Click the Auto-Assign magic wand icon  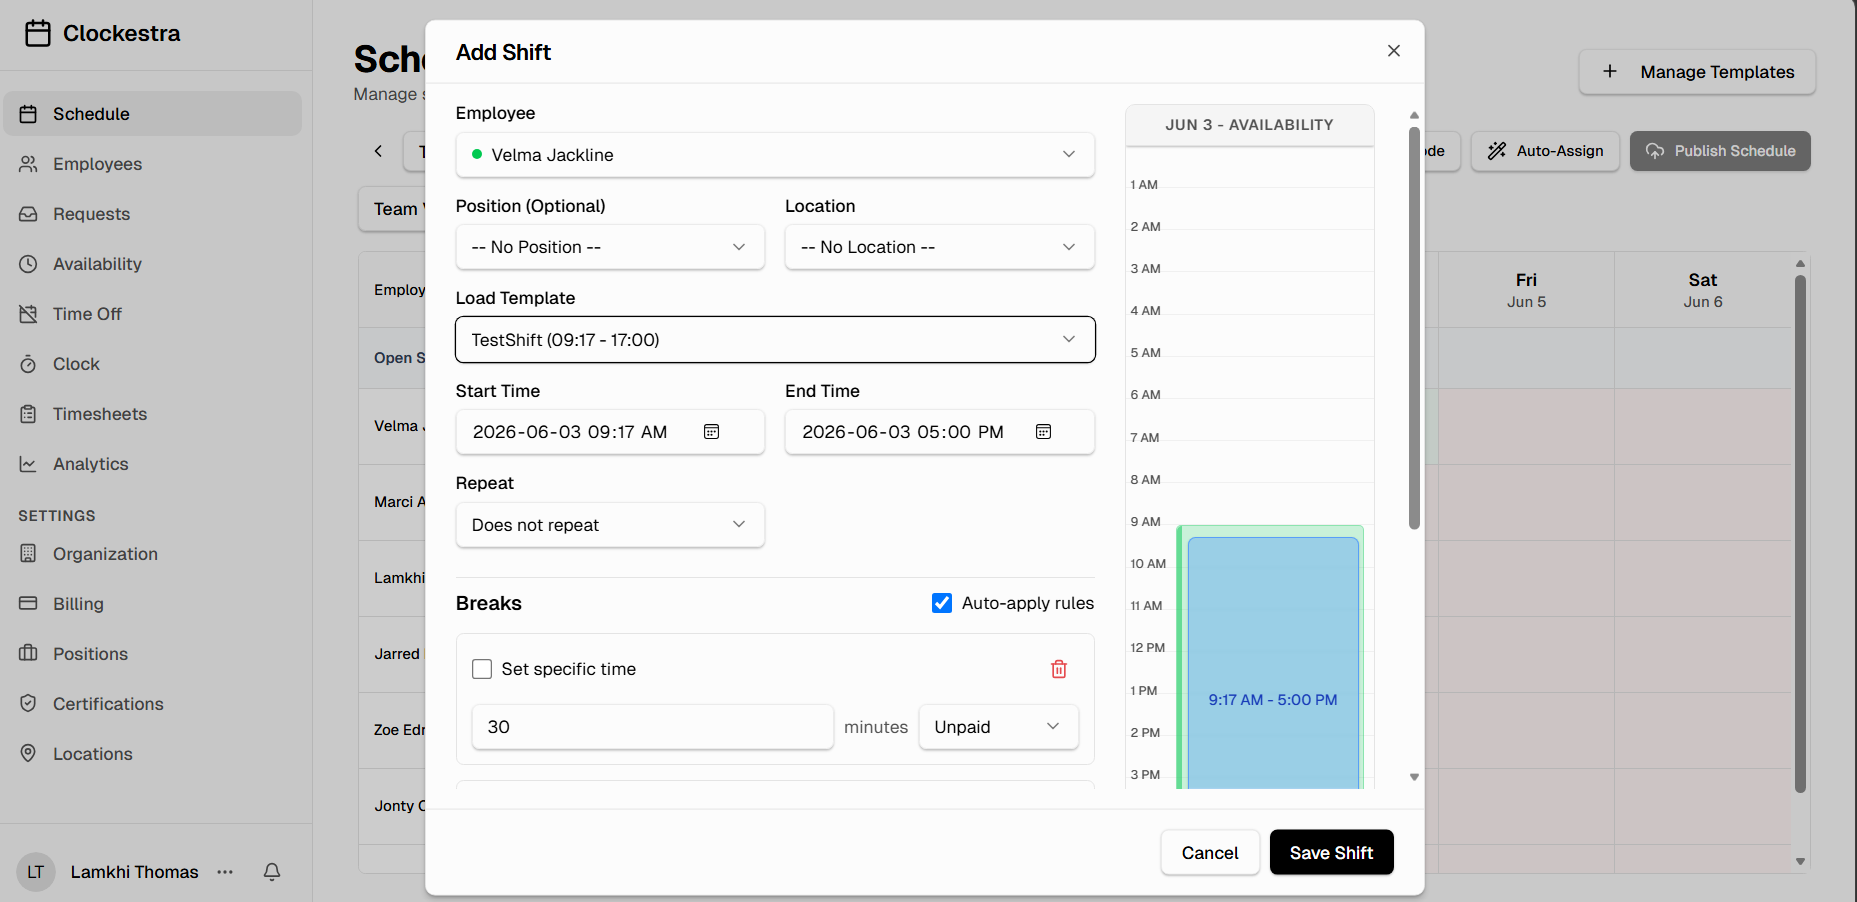tap(1497, 151)
